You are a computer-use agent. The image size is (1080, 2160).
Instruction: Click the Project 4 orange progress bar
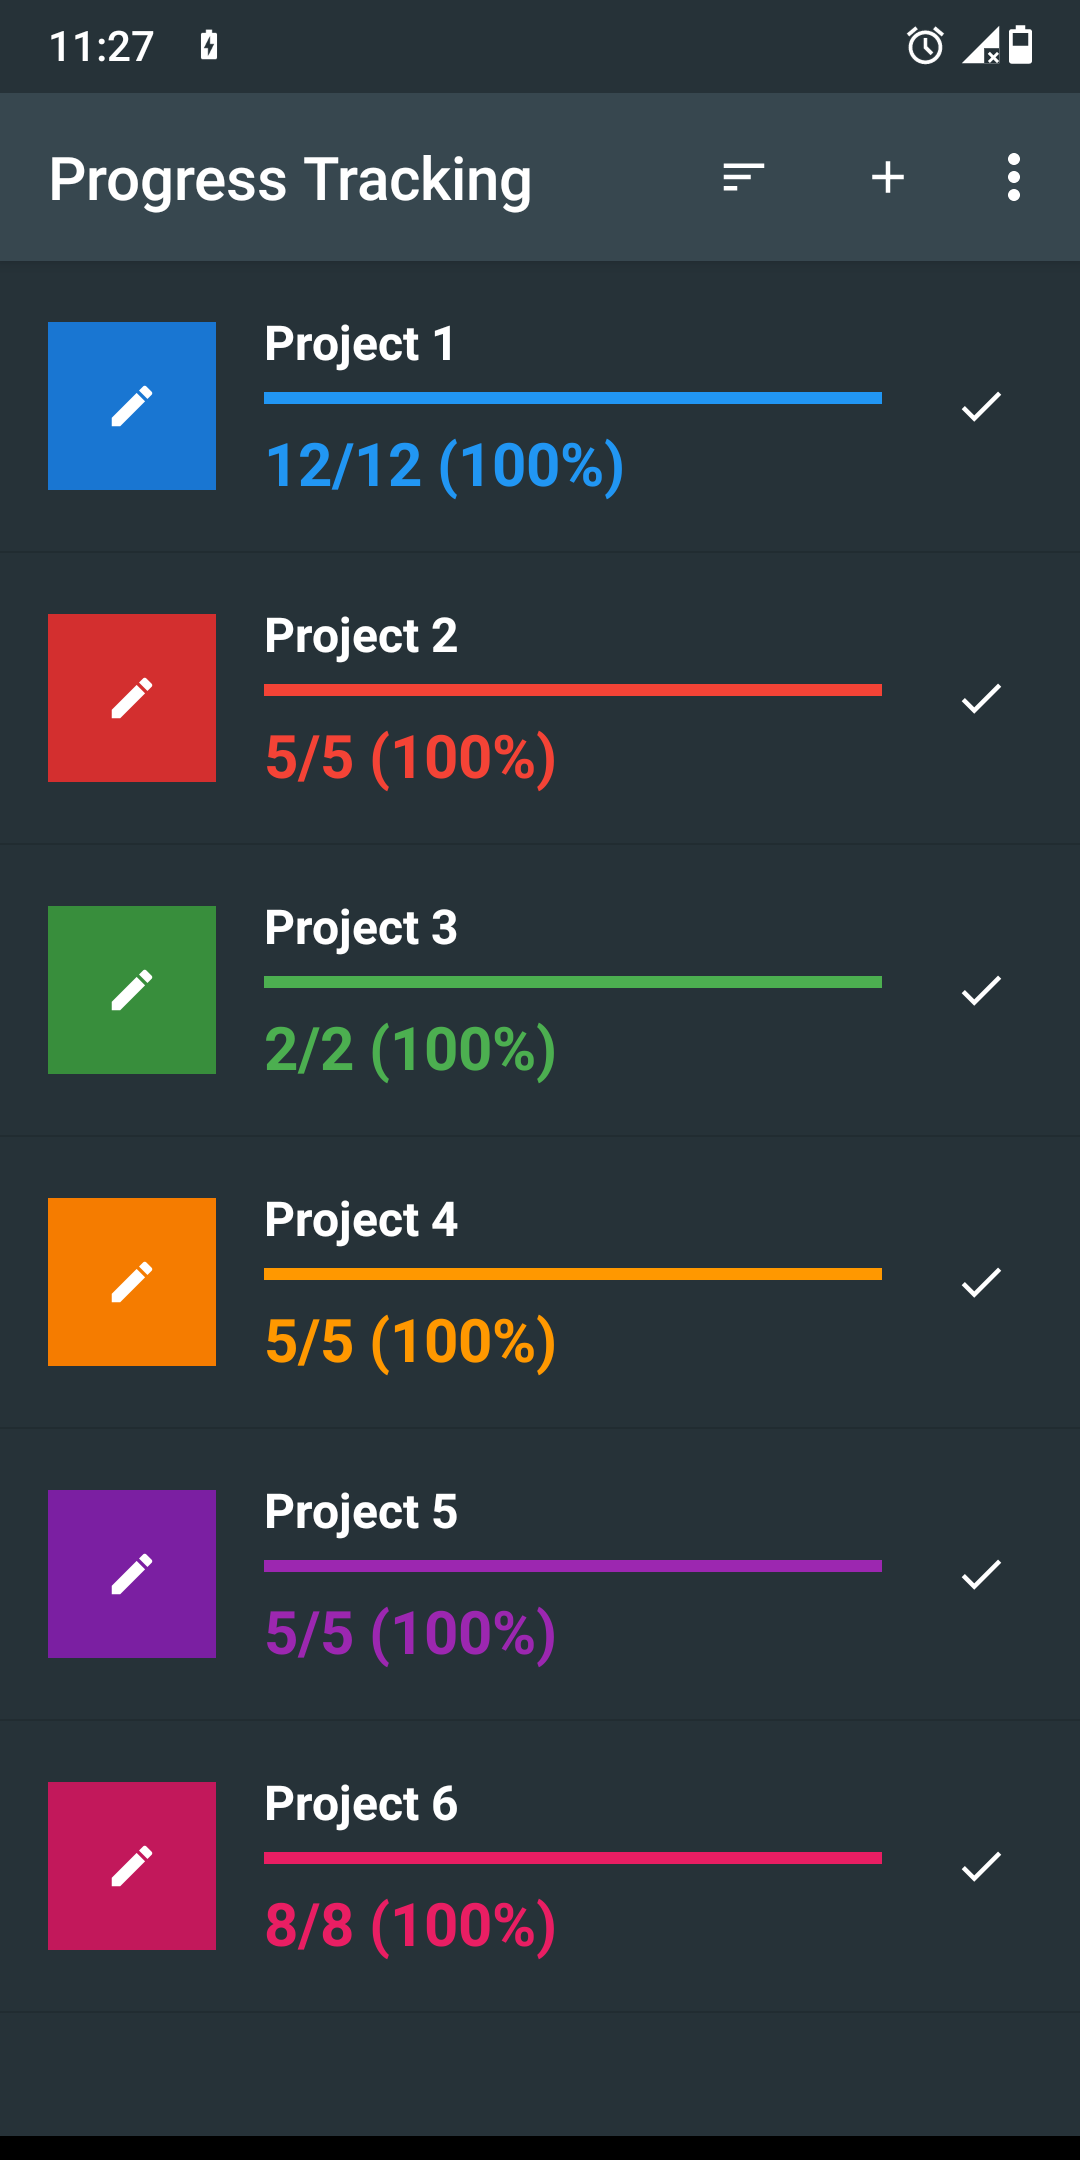573,1274
